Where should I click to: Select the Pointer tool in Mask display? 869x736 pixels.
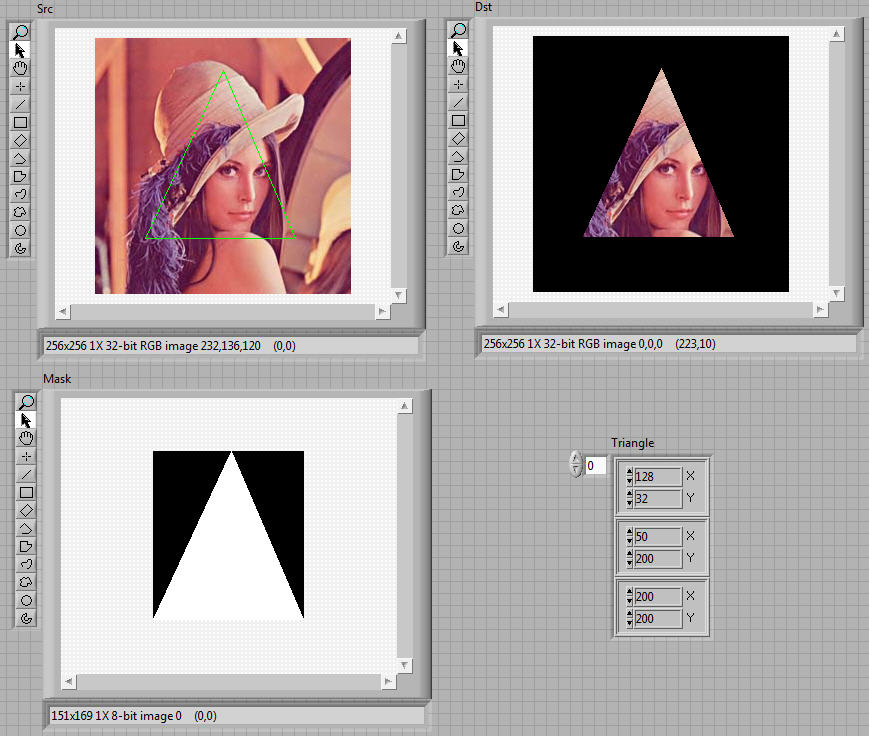click(26, 420)
